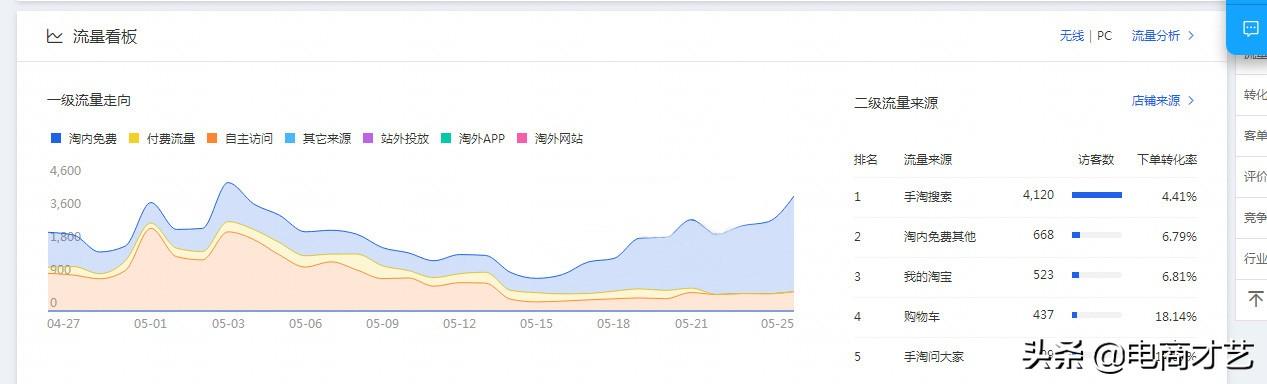This screenshot has height=384, width=1267.
Task: Click the 手淘问大家 traffic source row
Action: 1025,357
